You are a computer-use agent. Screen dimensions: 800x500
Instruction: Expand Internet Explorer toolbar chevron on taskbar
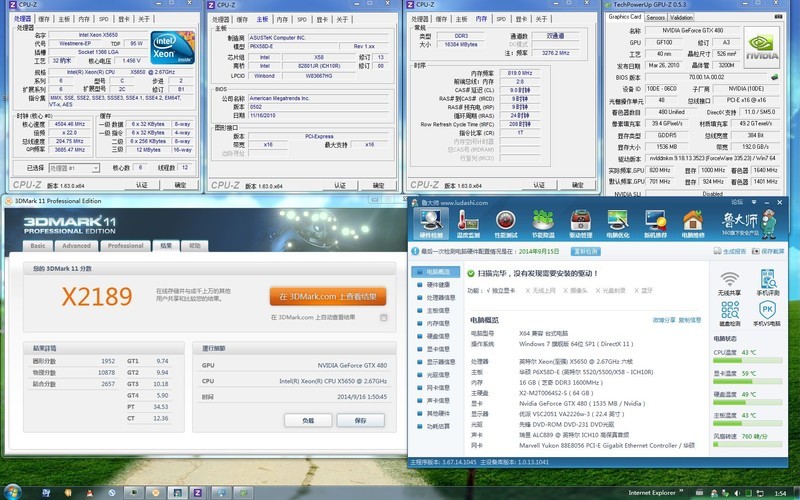pyautogui.click(x=682, y=492)
